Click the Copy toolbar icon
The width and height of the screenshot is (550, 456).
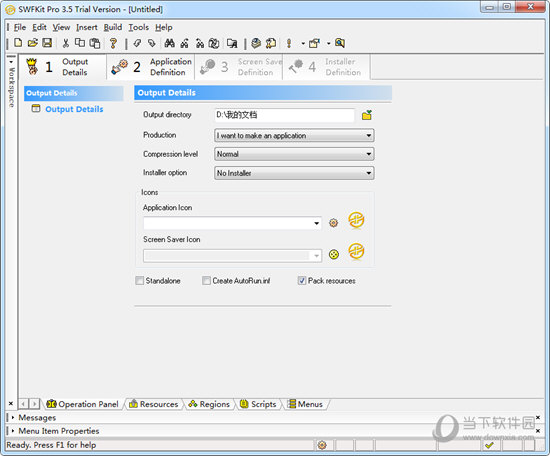(x=80, y=43)
